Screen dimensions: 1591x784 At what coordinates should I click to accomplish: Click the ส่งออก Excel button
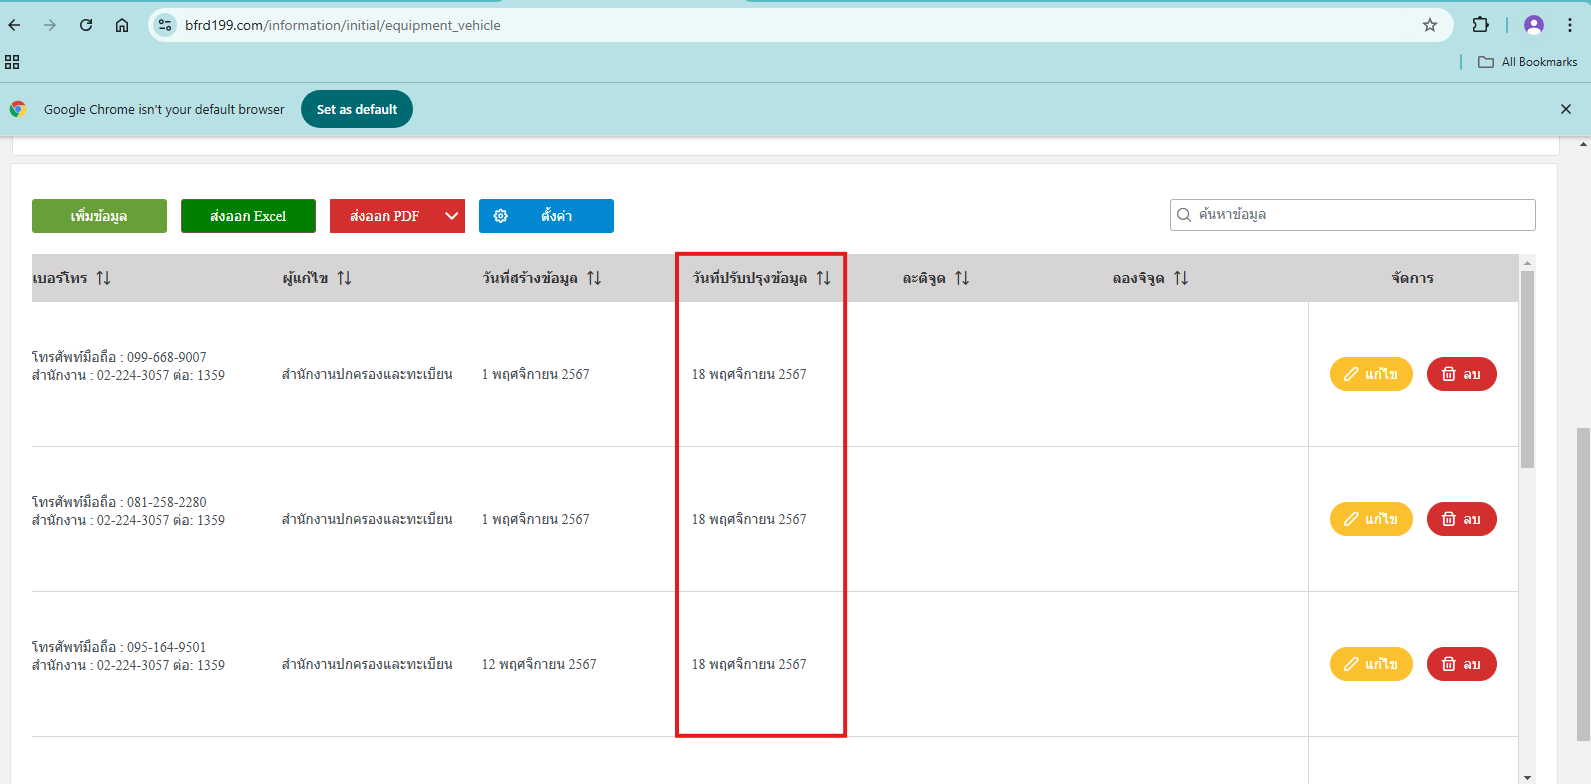pyautogui.click(x=248, y=216)
